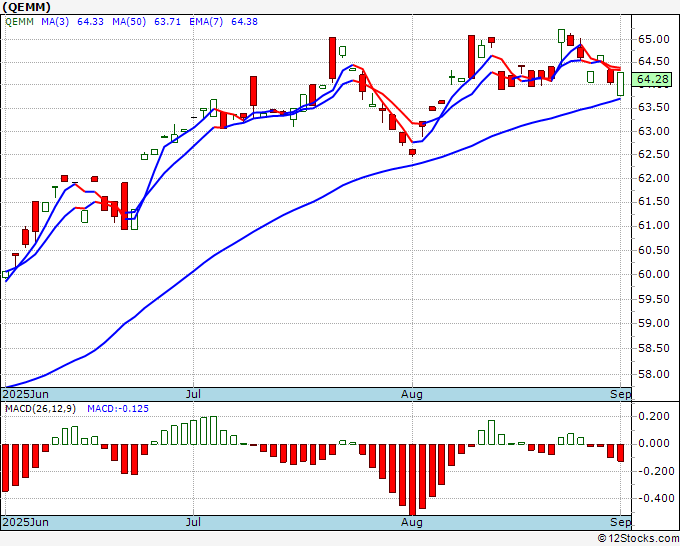
Task: Click Aug on the price chart date axis
Action: click(x=412, y=394)
